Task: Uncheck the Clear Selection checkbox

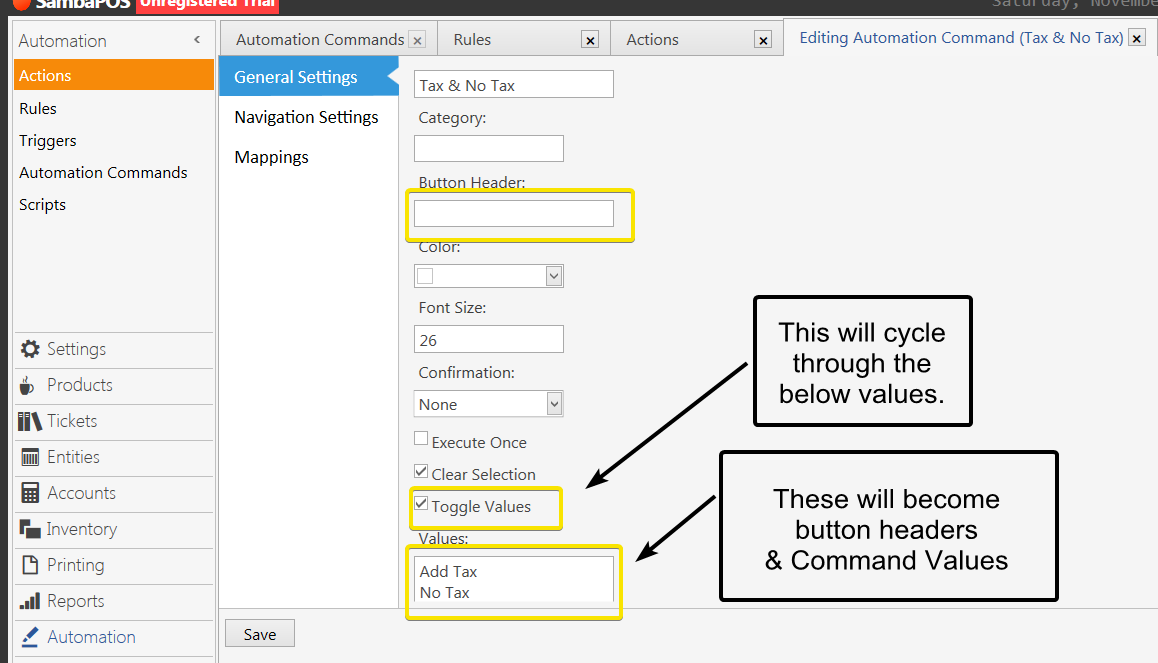Action: 421,471
